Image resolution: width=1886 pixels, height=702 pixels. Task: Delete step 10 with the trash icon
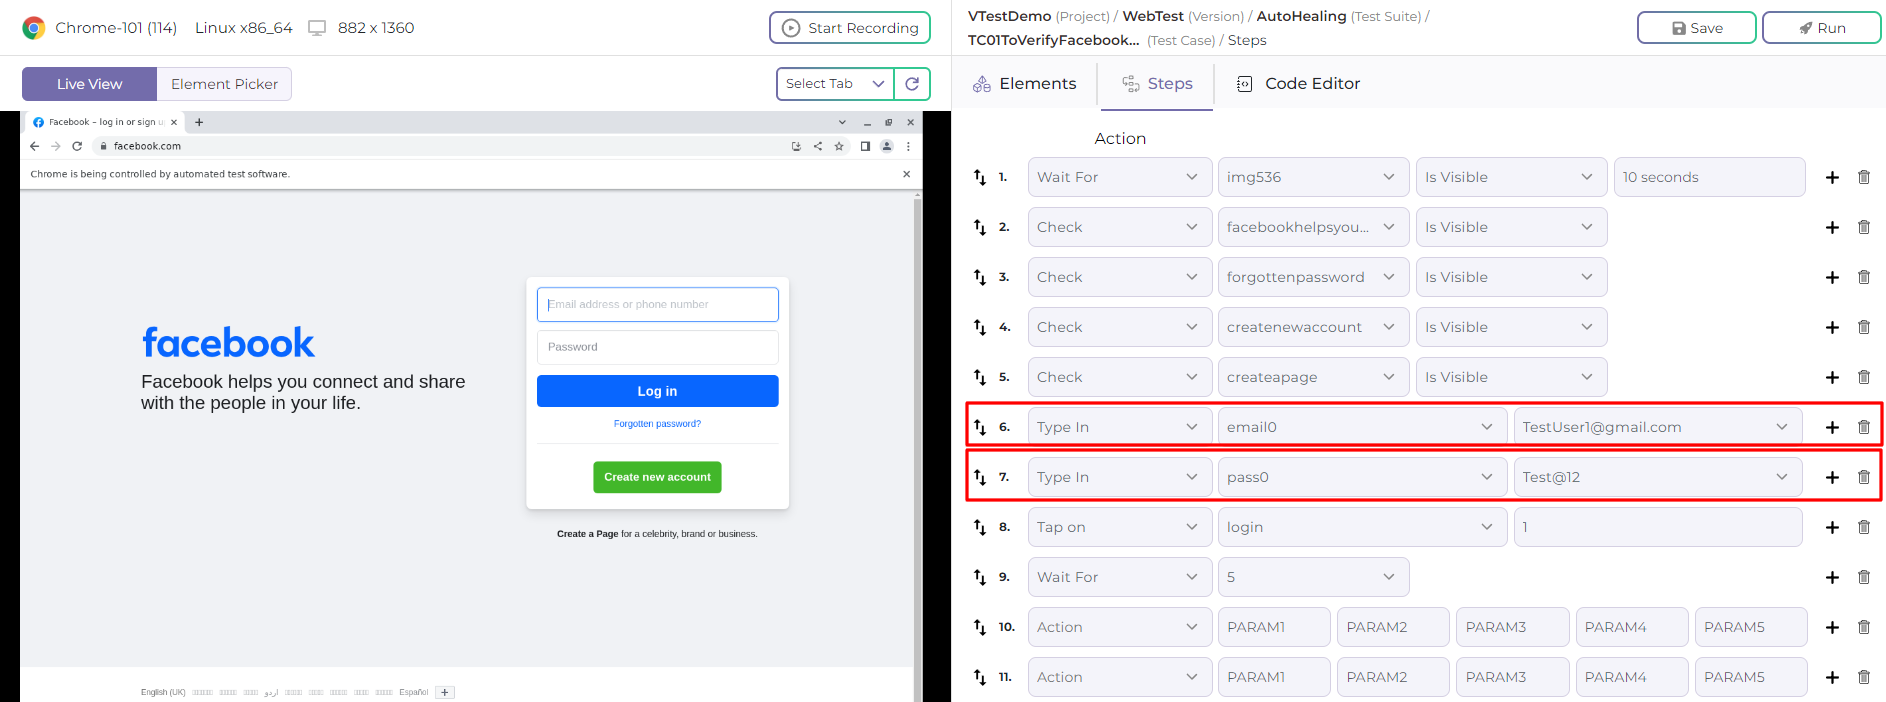tap(1864, 627)
